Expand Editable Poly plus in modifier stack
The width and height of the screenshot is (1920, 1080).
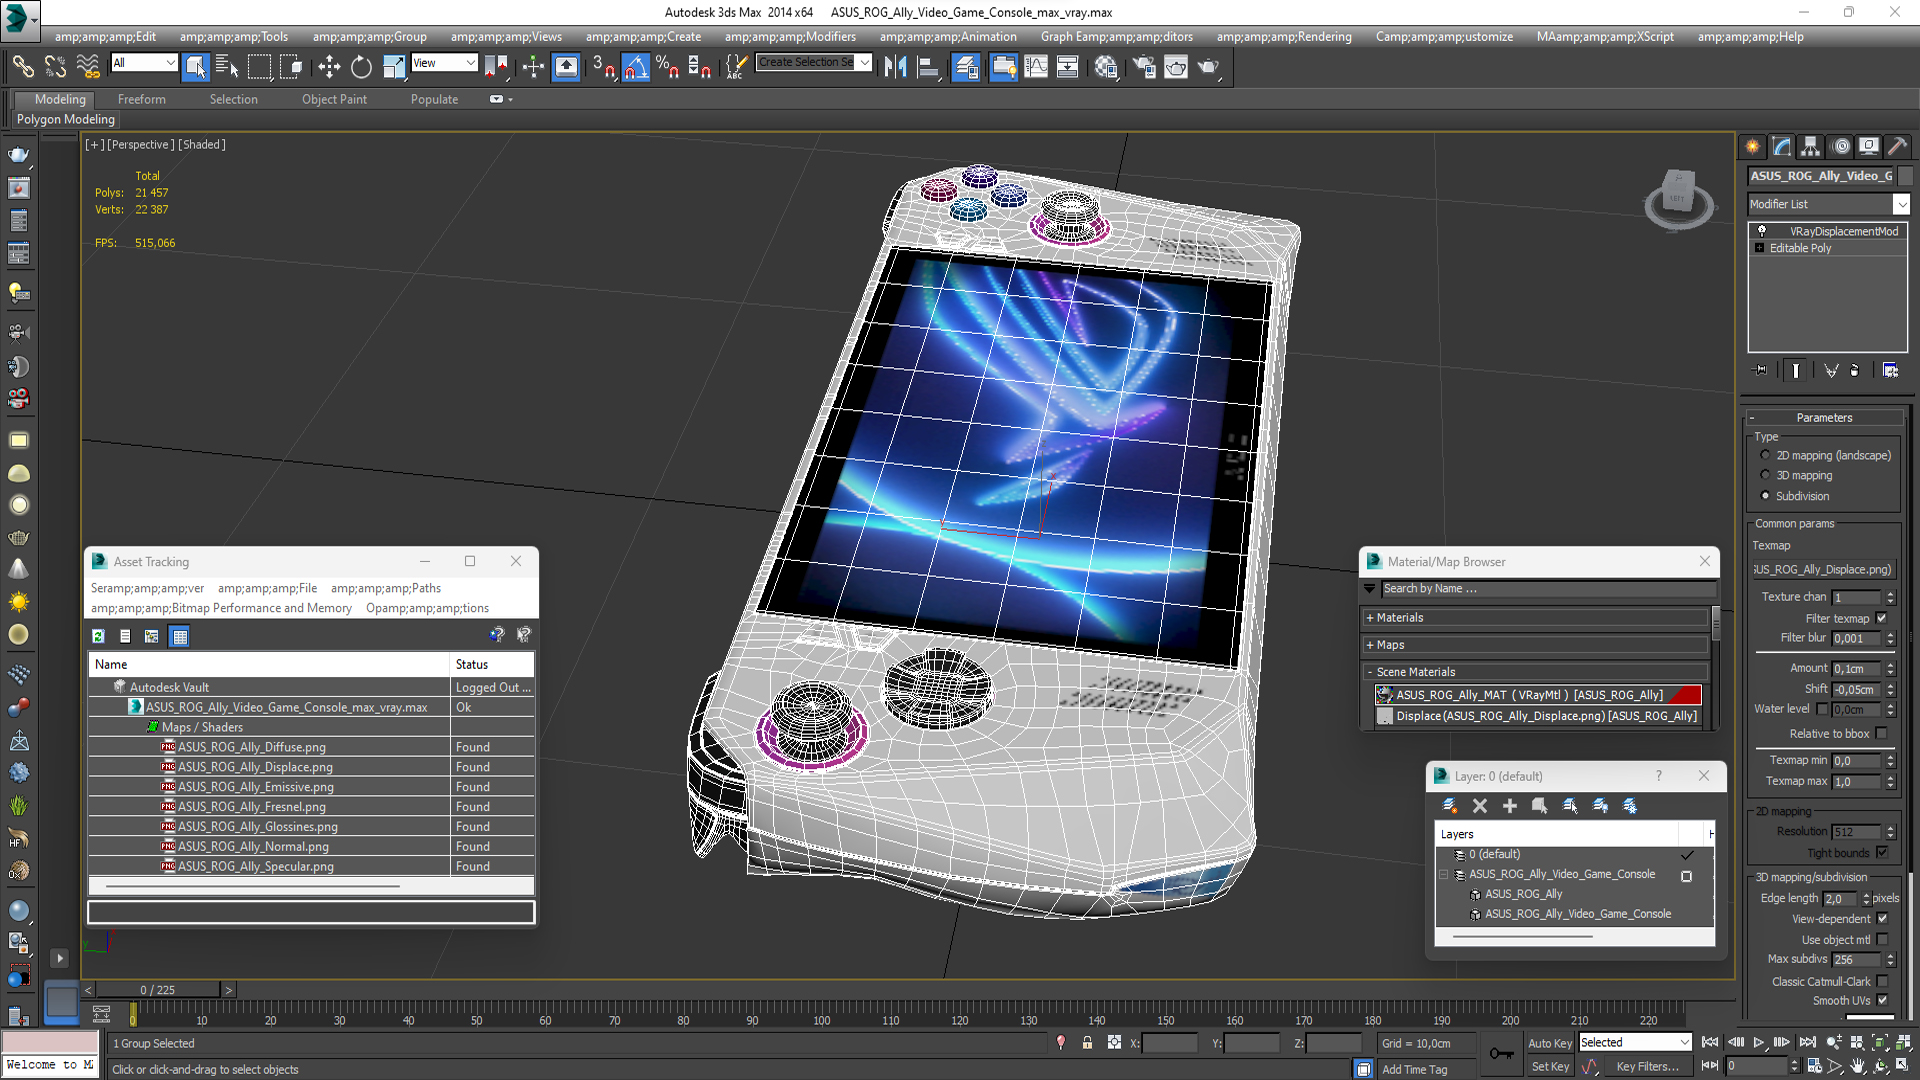pos(1759,248)
